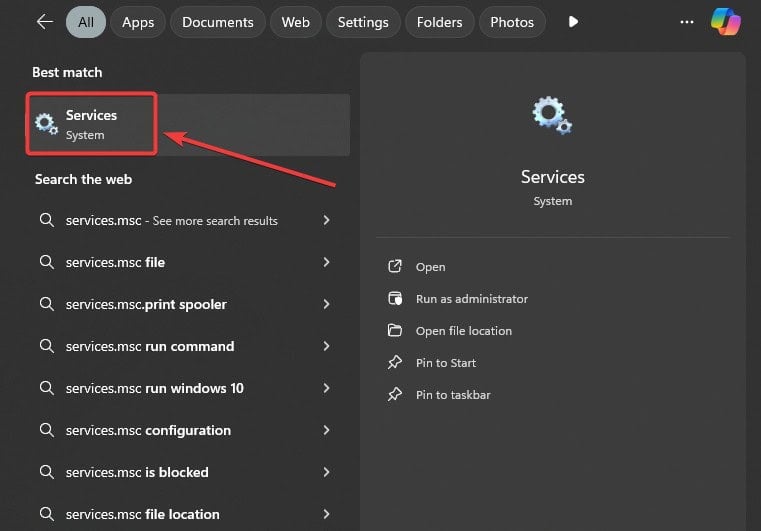Click search icon beside services.msc file

(47, 262)
